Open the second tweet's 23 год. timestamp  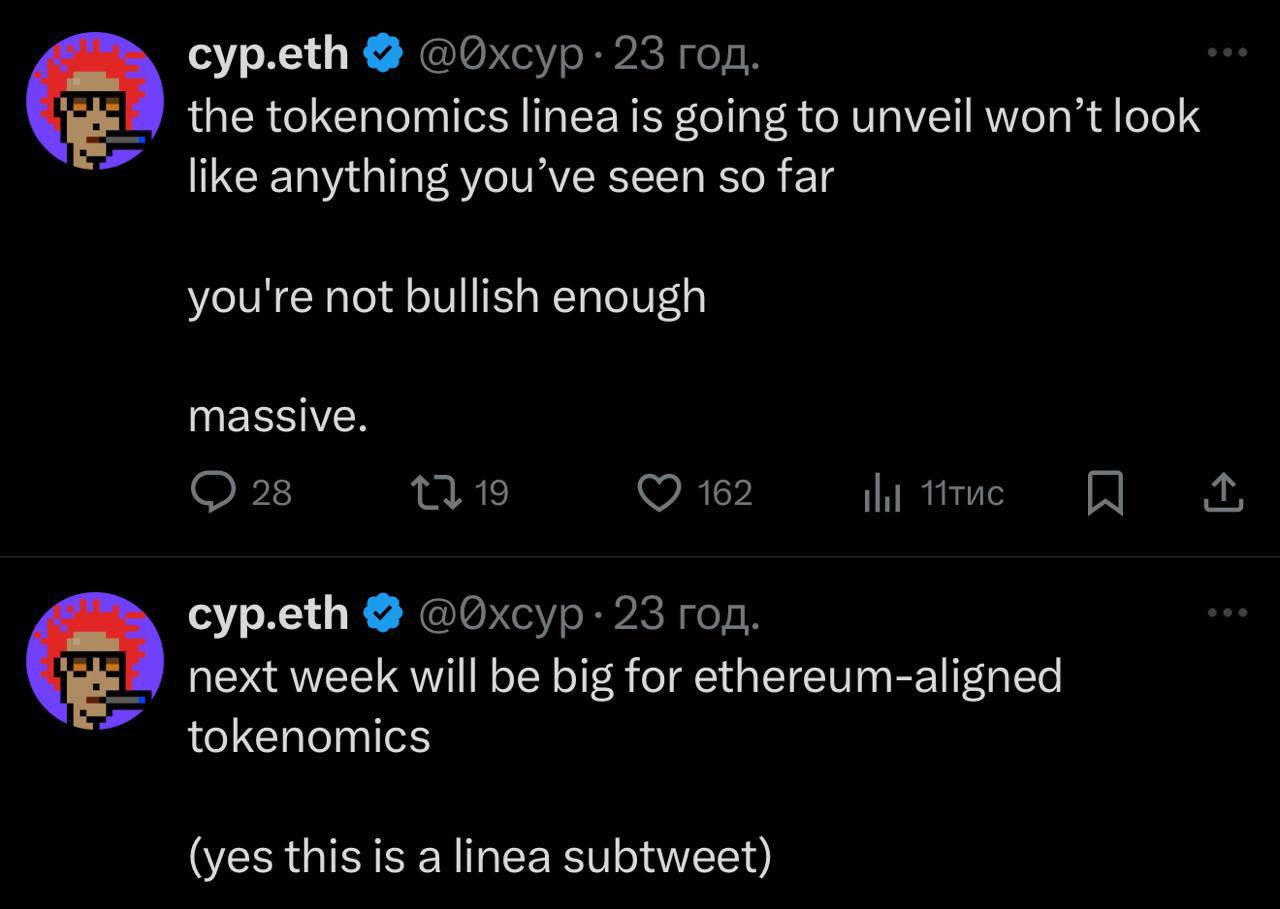pyautogui.click(x=686, y=615)
